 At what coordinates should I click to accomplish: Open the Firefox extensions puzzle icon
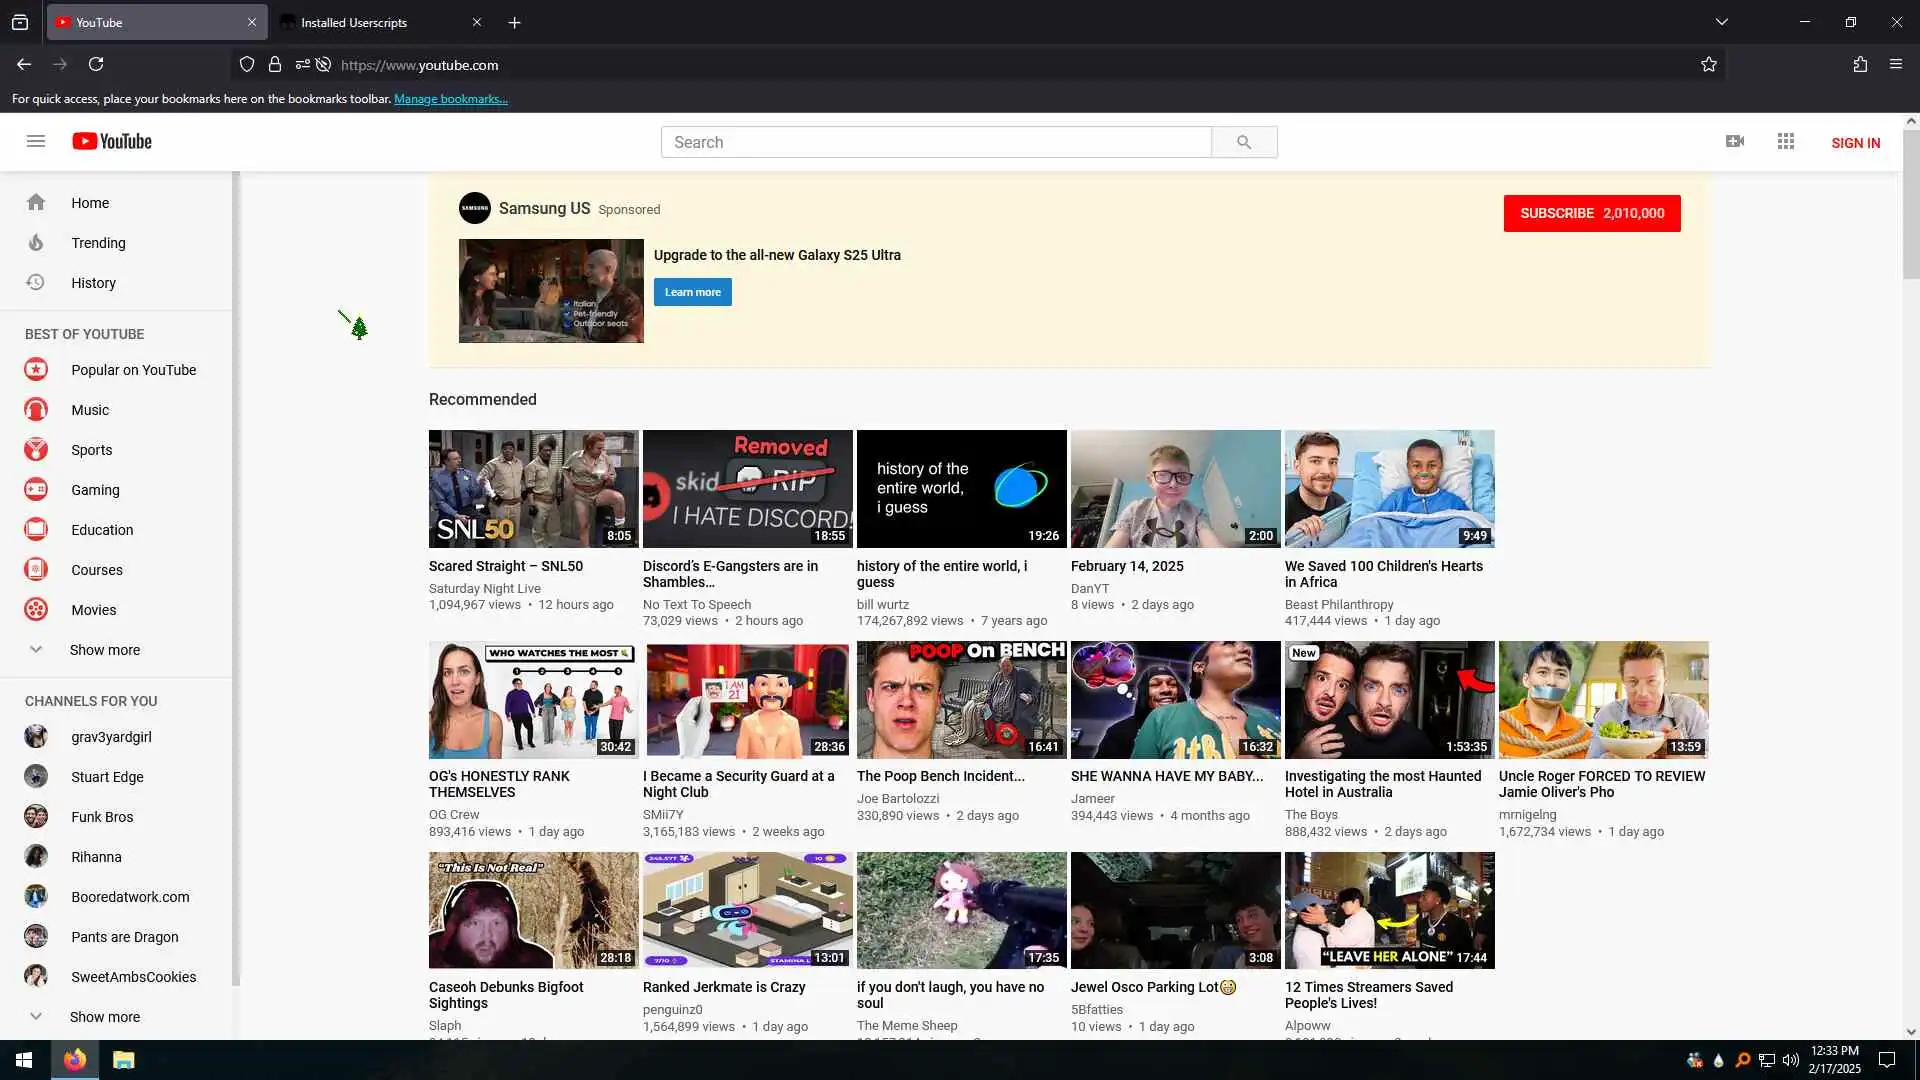(1860, 65)
